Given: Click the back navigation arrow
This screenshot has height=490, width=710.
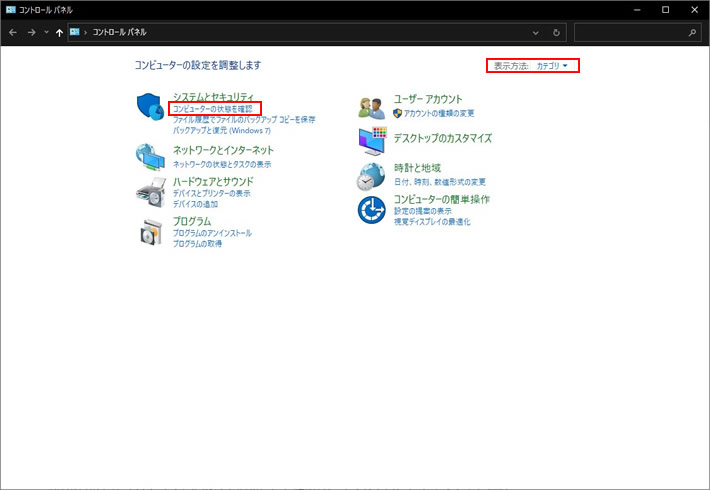Looking at the screenshot, I should (13, 33).
